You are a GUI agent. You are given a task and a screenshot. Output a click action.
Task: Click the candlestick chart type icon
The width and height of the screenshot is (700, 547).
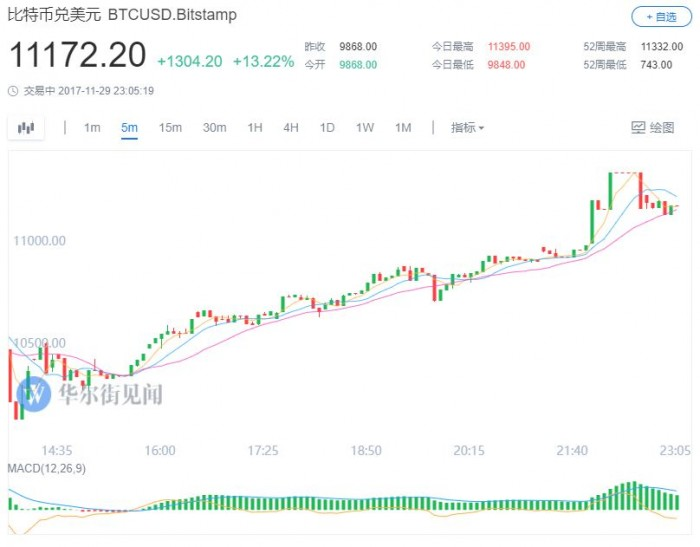[26, 128]
